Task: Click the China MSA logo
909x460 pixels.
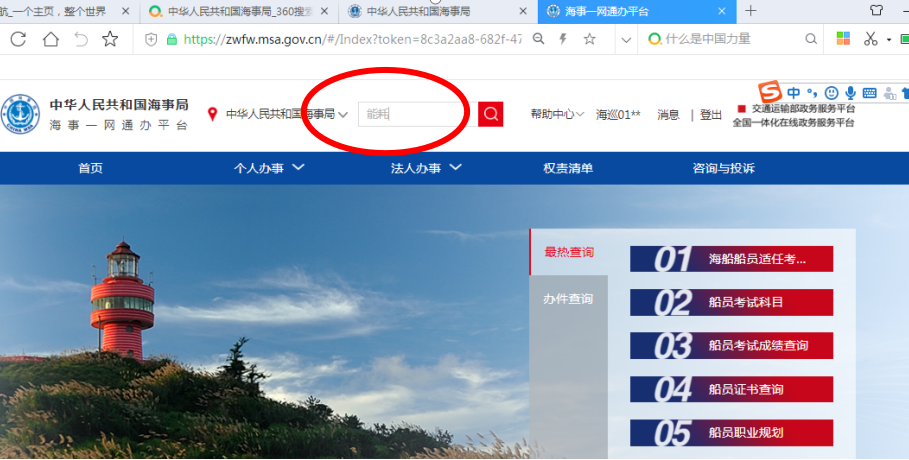Action: [x=20, y=114]
